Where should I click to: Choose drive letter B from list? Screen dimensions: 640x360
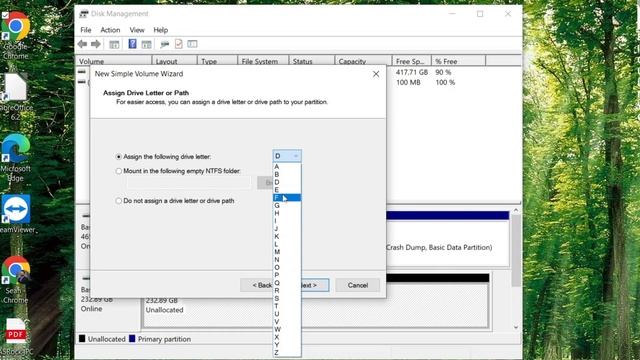click(x=287, y=174)
